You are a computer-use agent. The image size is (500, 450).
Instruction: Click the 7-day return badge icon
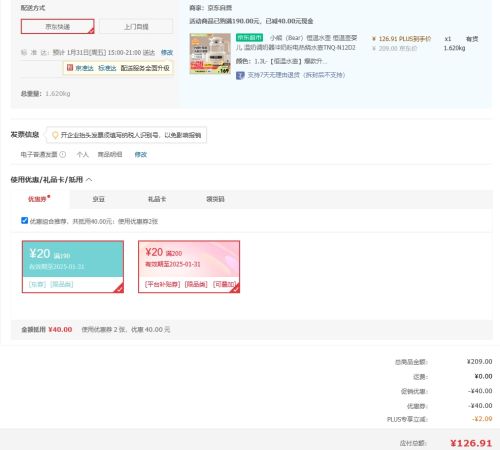(240, 75)
